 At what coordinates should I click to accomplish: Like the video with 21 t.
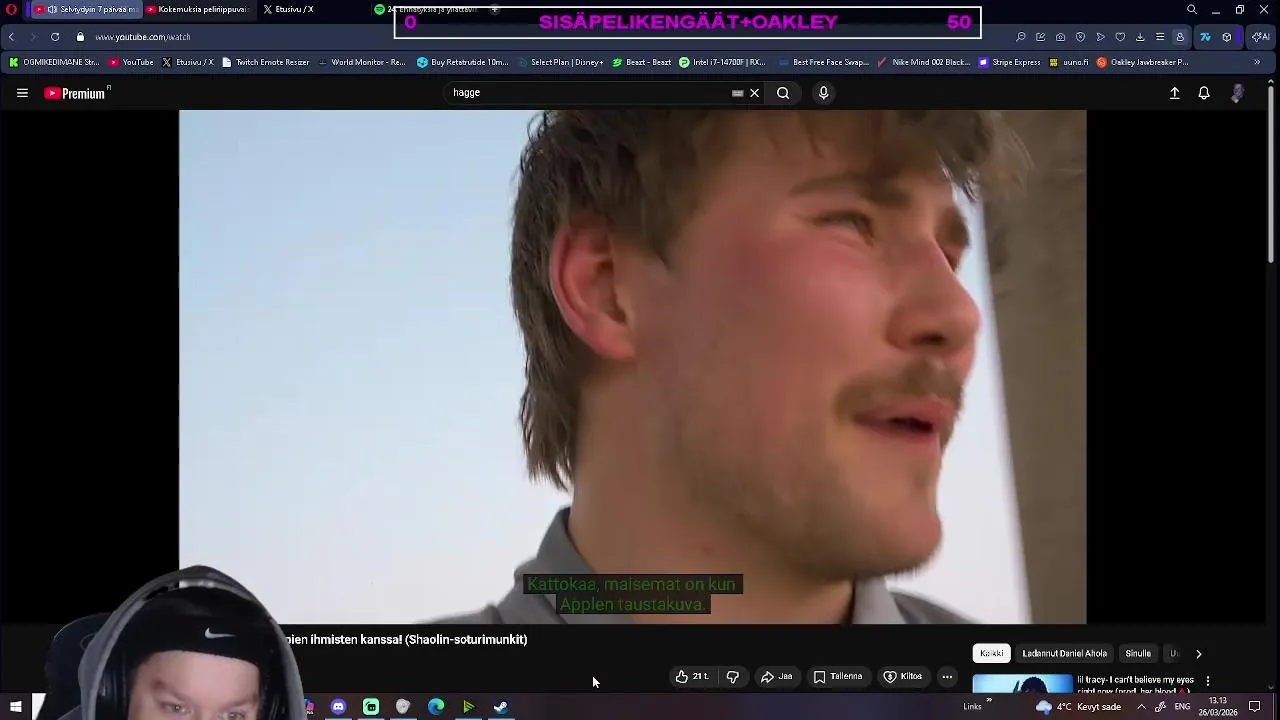coord(692,677)
